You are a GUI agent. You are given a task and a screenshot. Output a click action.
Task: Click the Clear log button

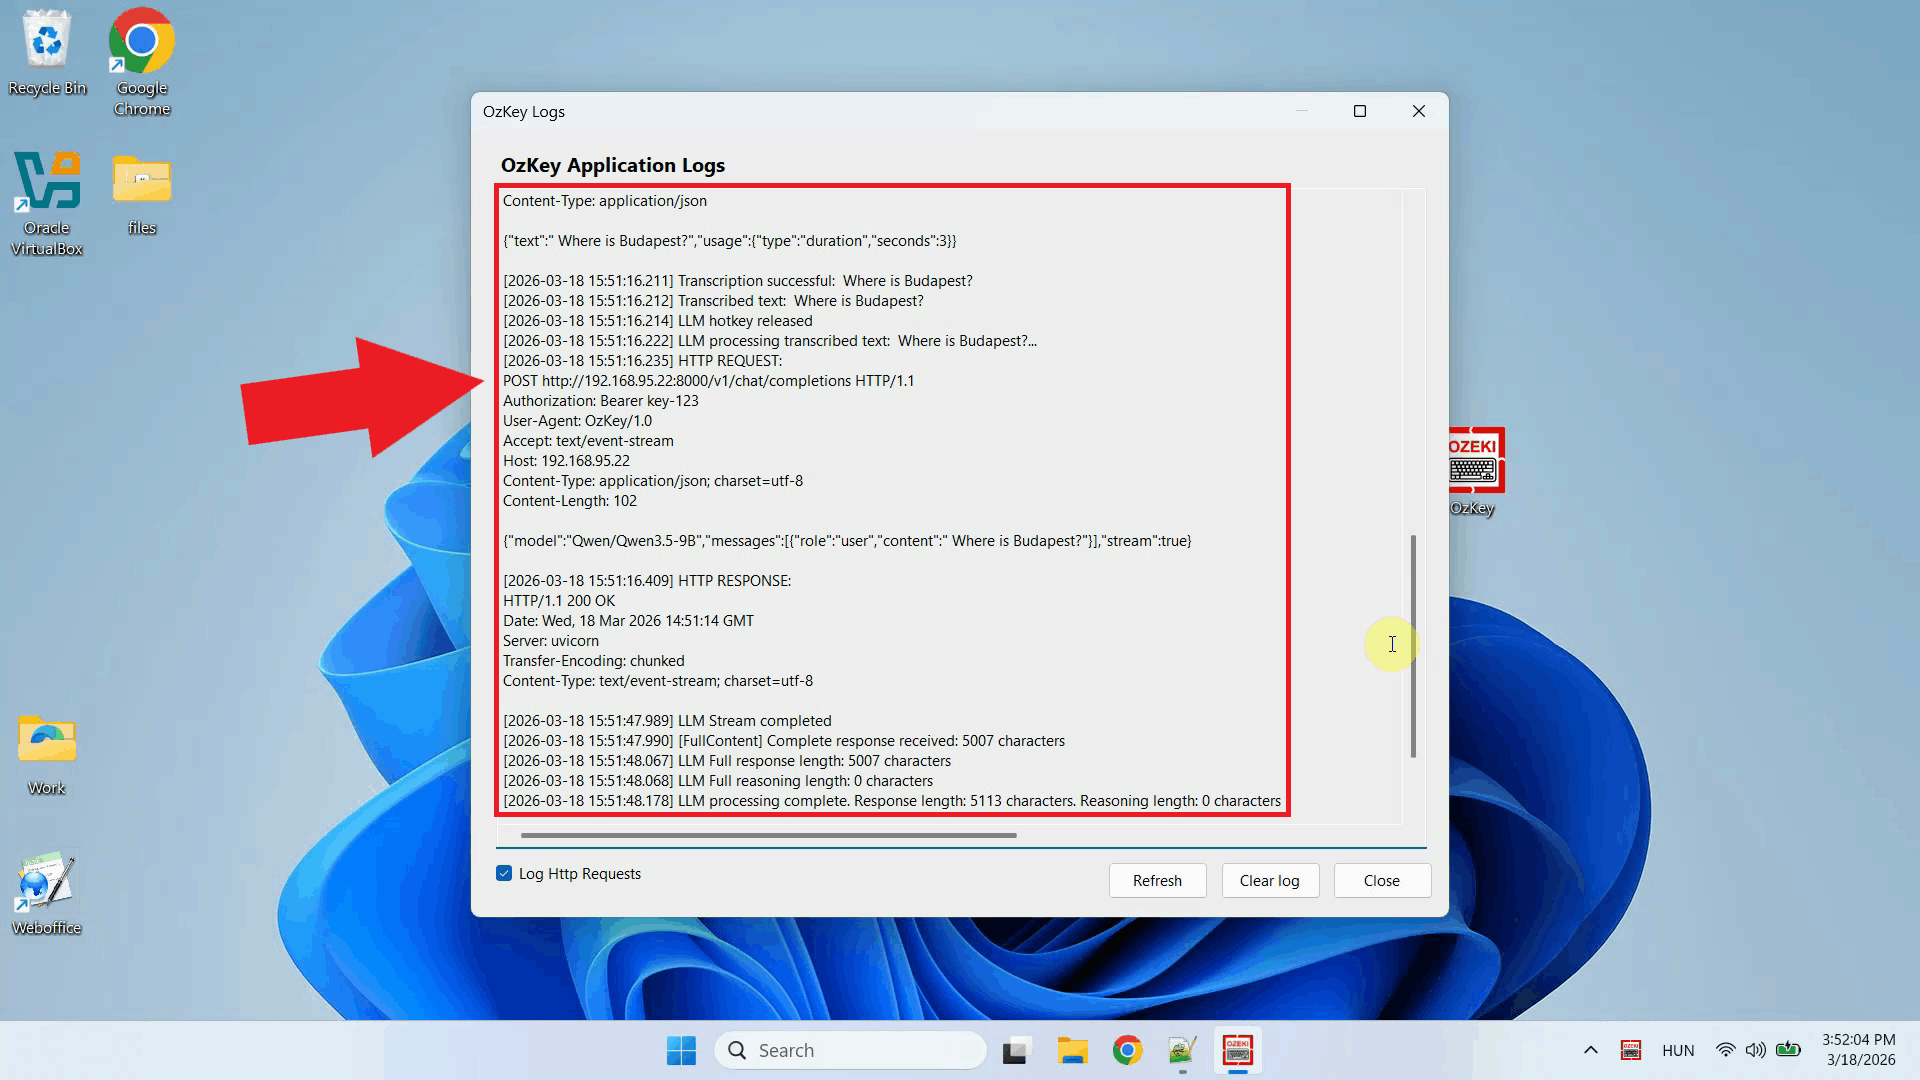[1269, 880]
